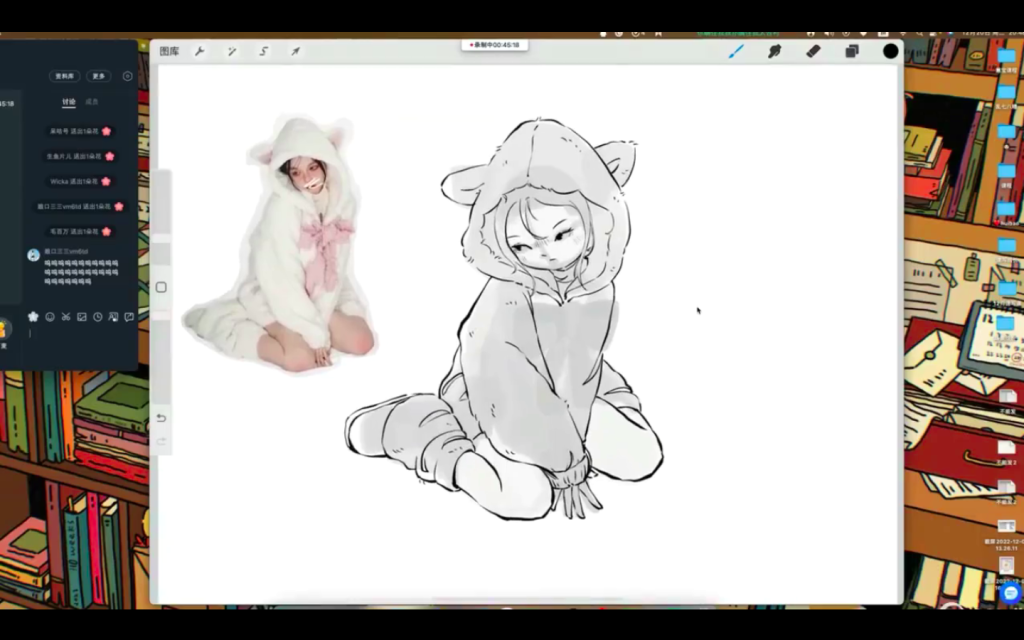Switch to the 成员 tab
The height and width of the screenshot is (640, 1024).
pos(92,101)
